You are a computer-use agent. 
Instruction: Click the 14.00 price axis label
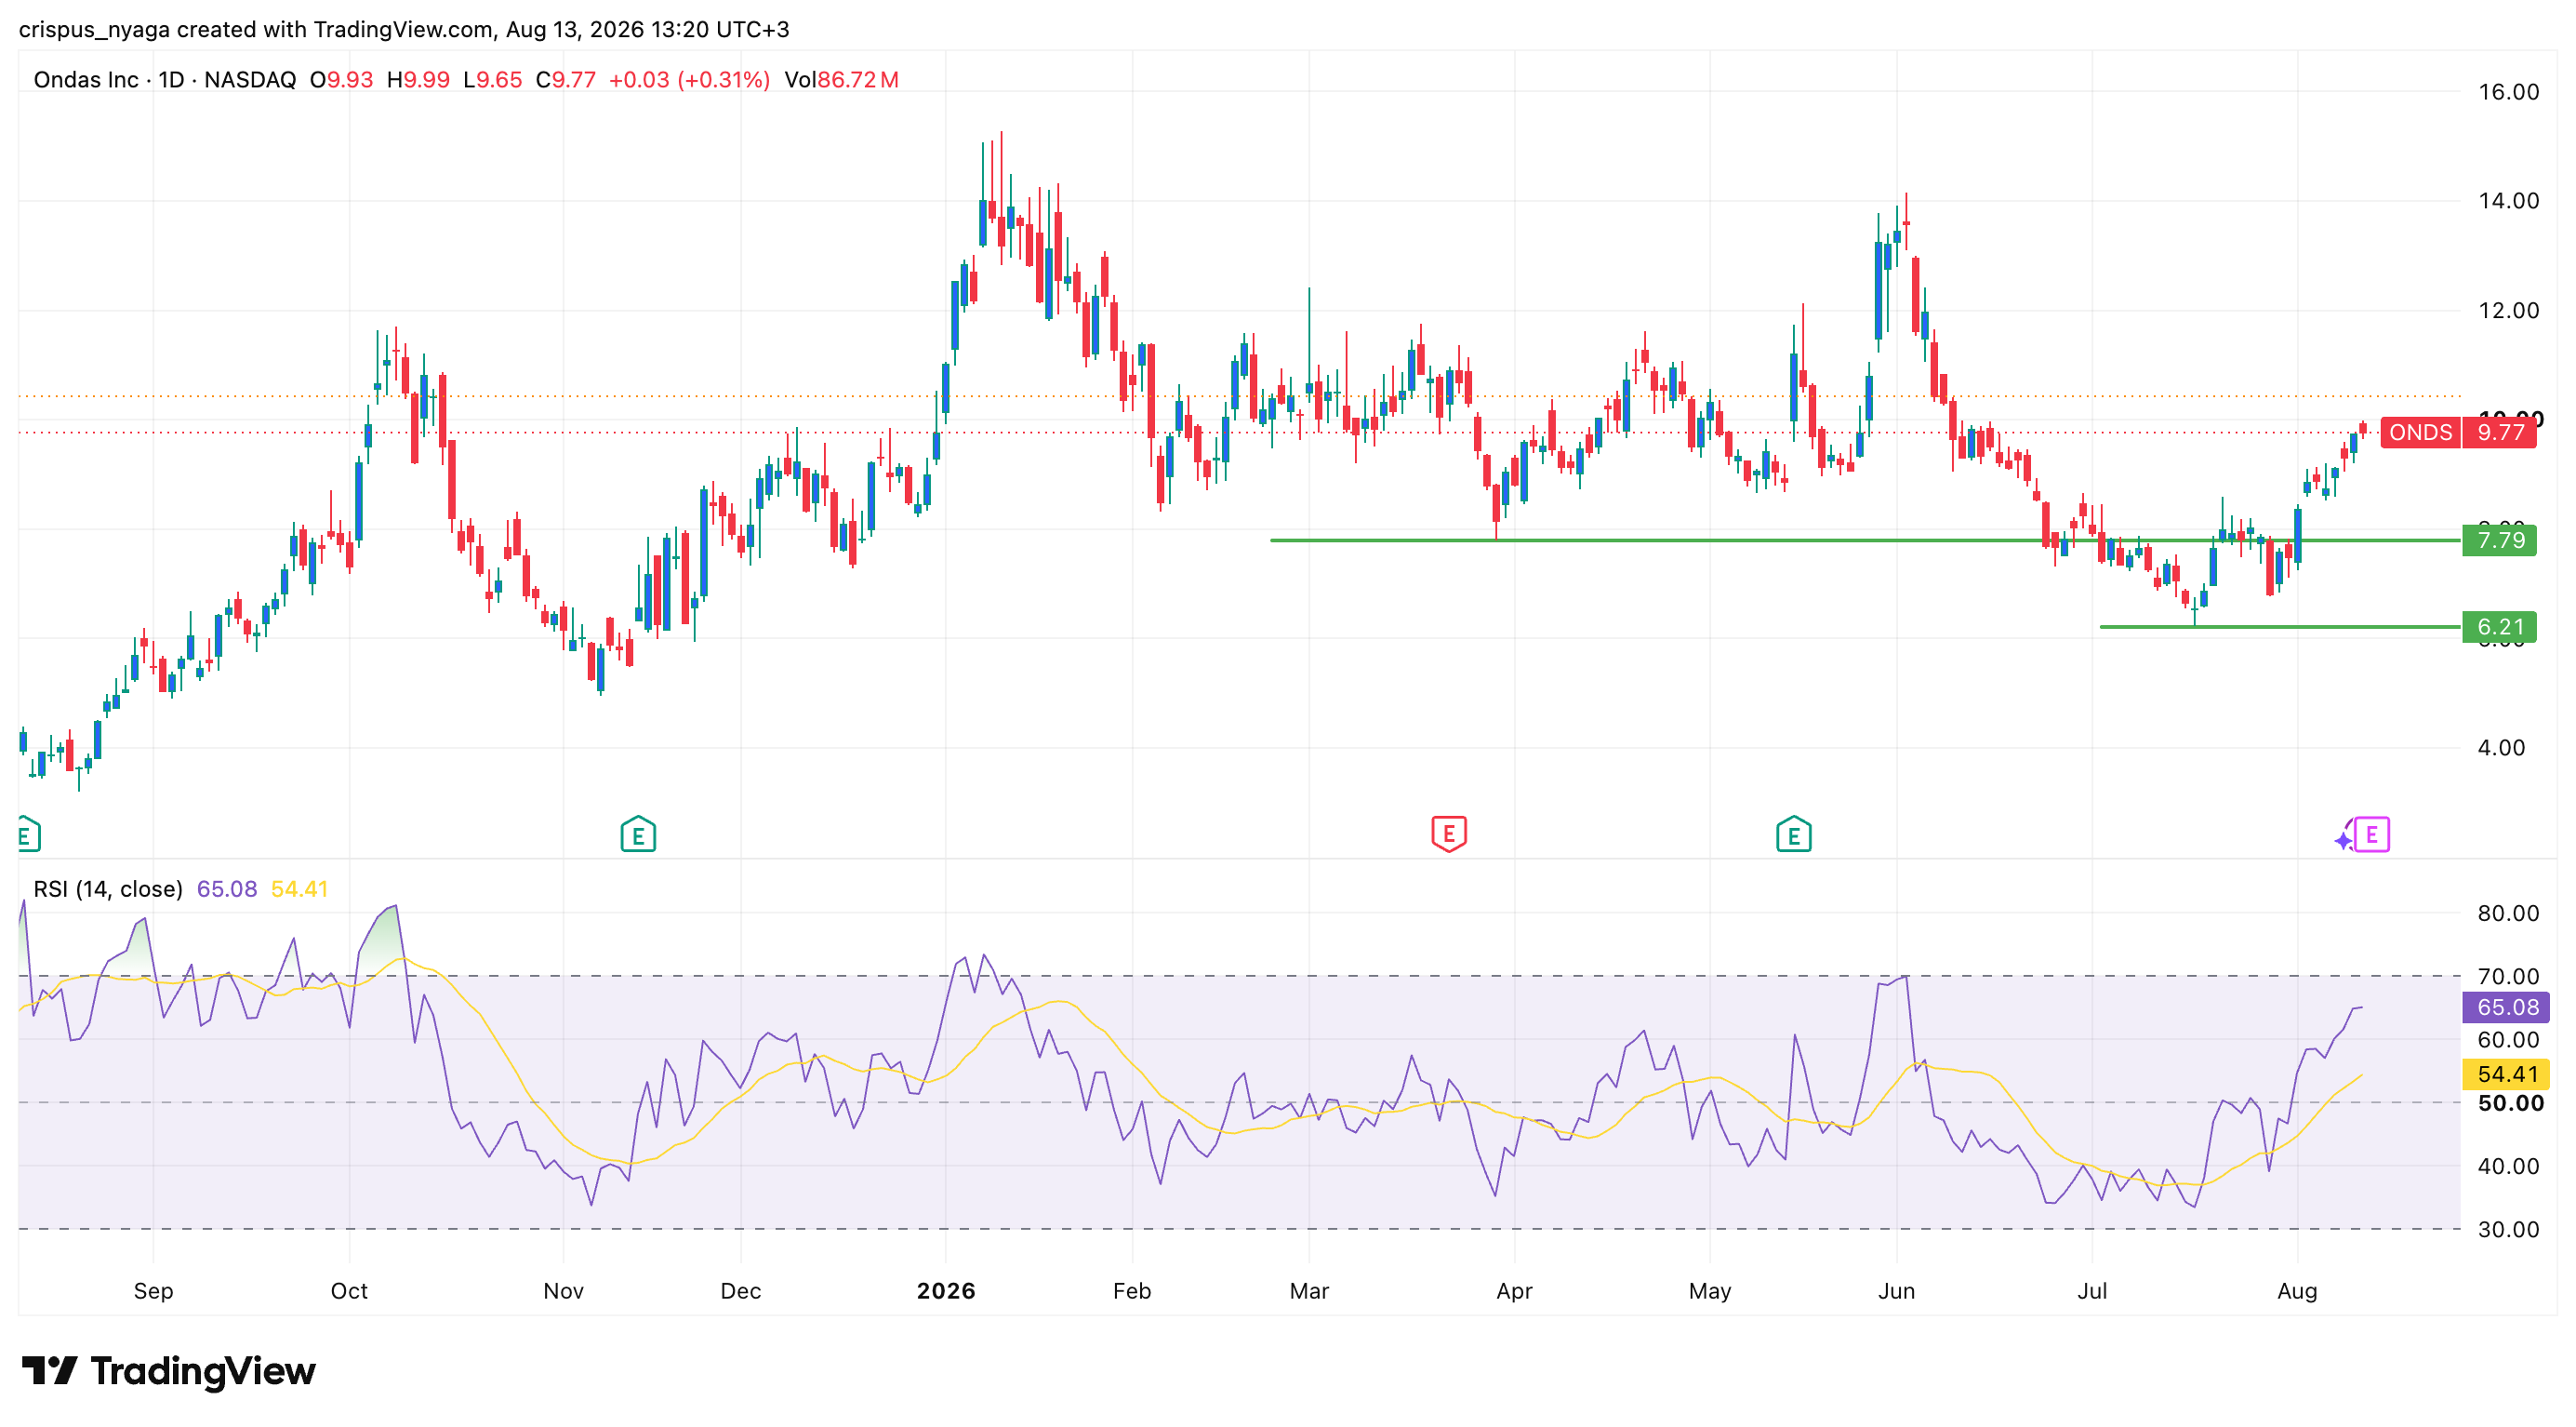click(x=2508, y=201)
